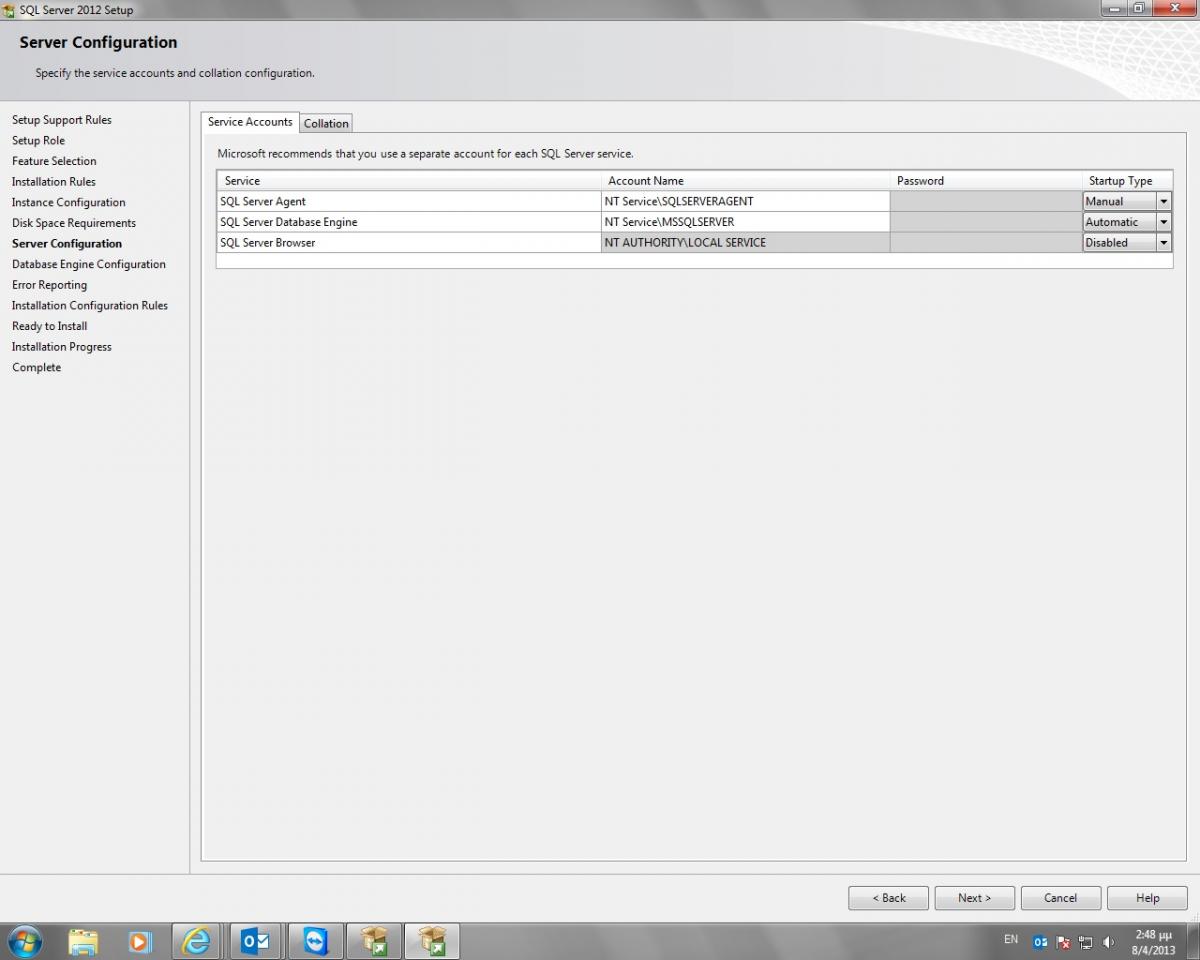1200x960 pixels.
Task: Open setup Help
Action: 1147,898
